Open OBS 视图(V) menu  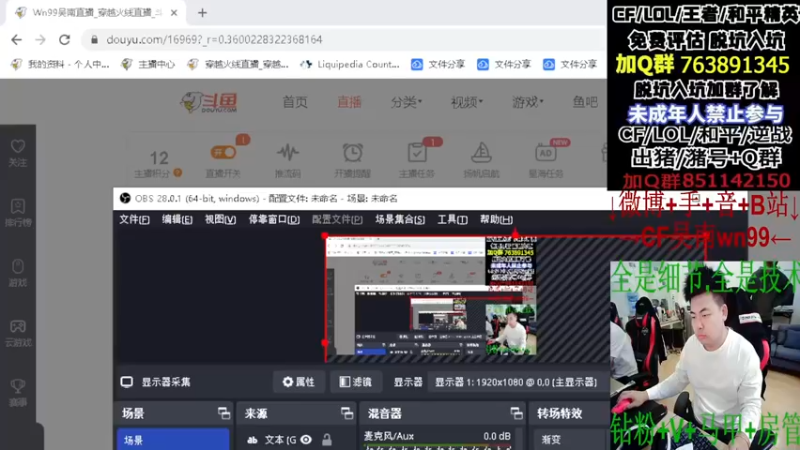click(220, 219)
